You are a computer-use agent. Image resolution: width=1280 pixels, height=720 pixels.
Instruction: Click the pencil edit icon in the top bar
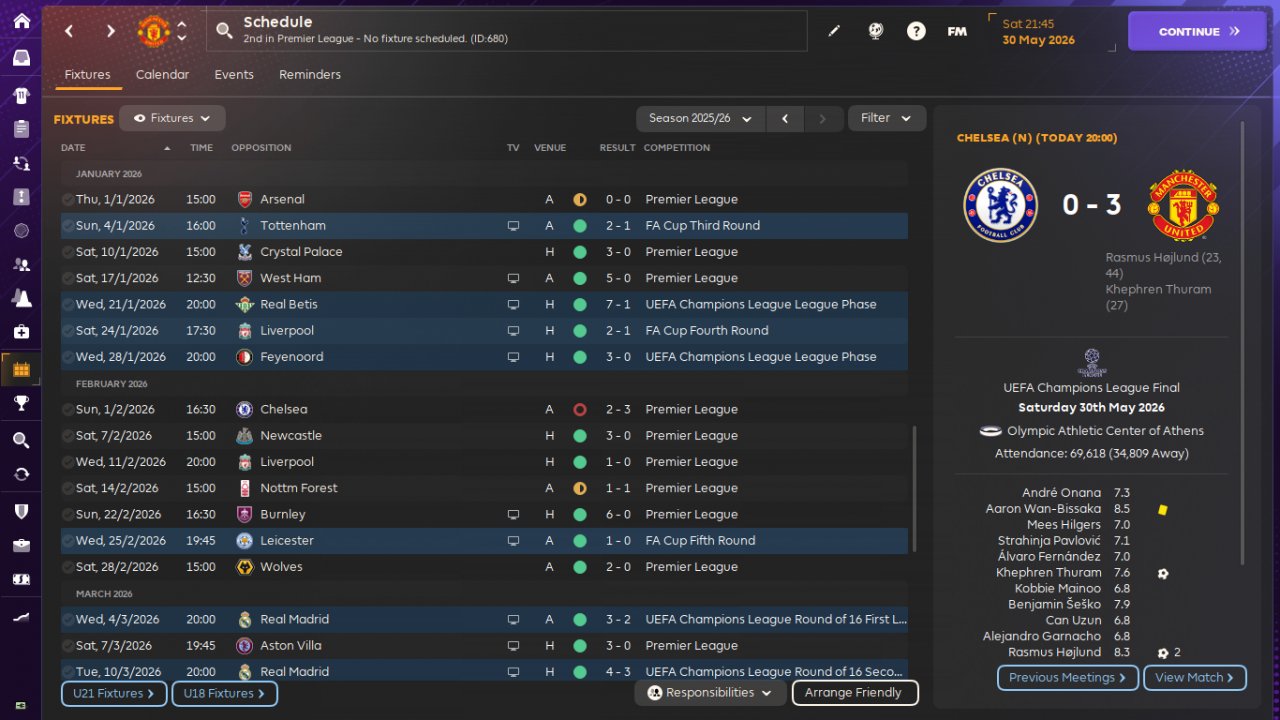pyautogui.click(x=834, y=31)
